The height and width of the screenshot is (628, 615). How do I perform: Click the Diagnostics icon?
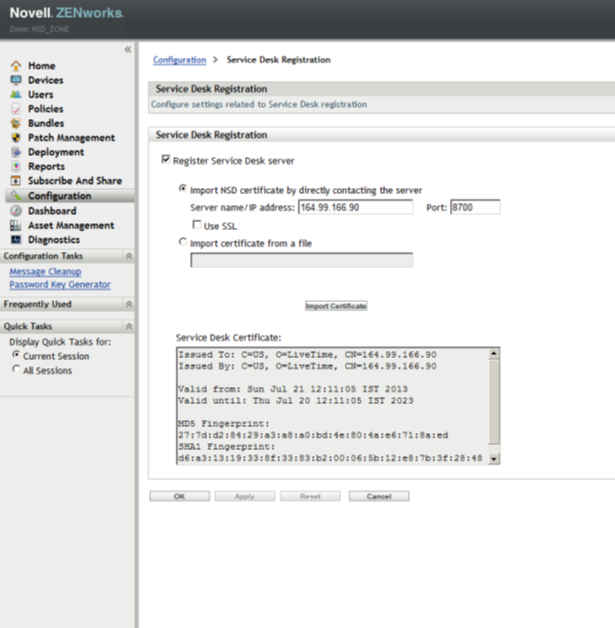point(16,240)
